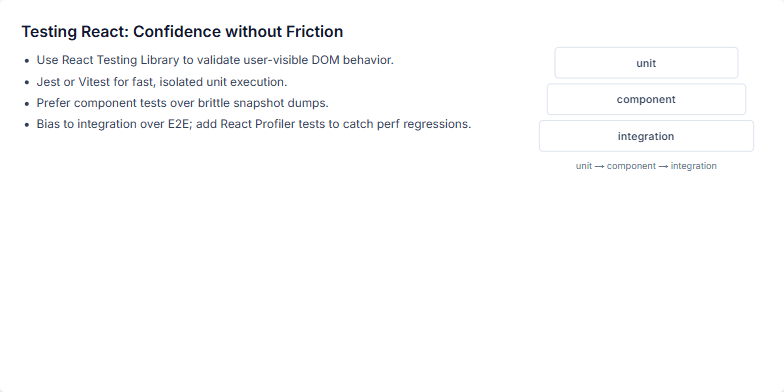Image resolution: width=784 pixels, height=392 pixels.
Task: Click the word 'unit' in the caption
Action: tap(584, 166)
